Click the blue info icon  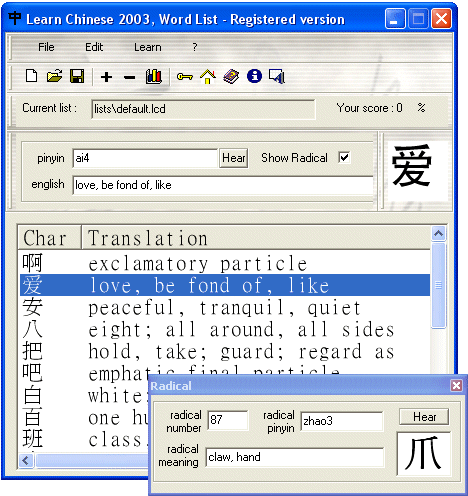[254, 76]
